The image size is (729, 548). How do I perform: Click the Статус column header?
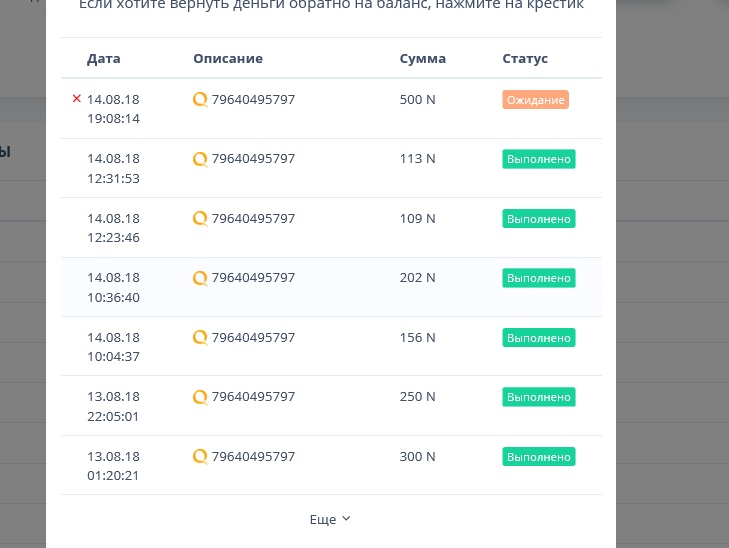[525, 59]
